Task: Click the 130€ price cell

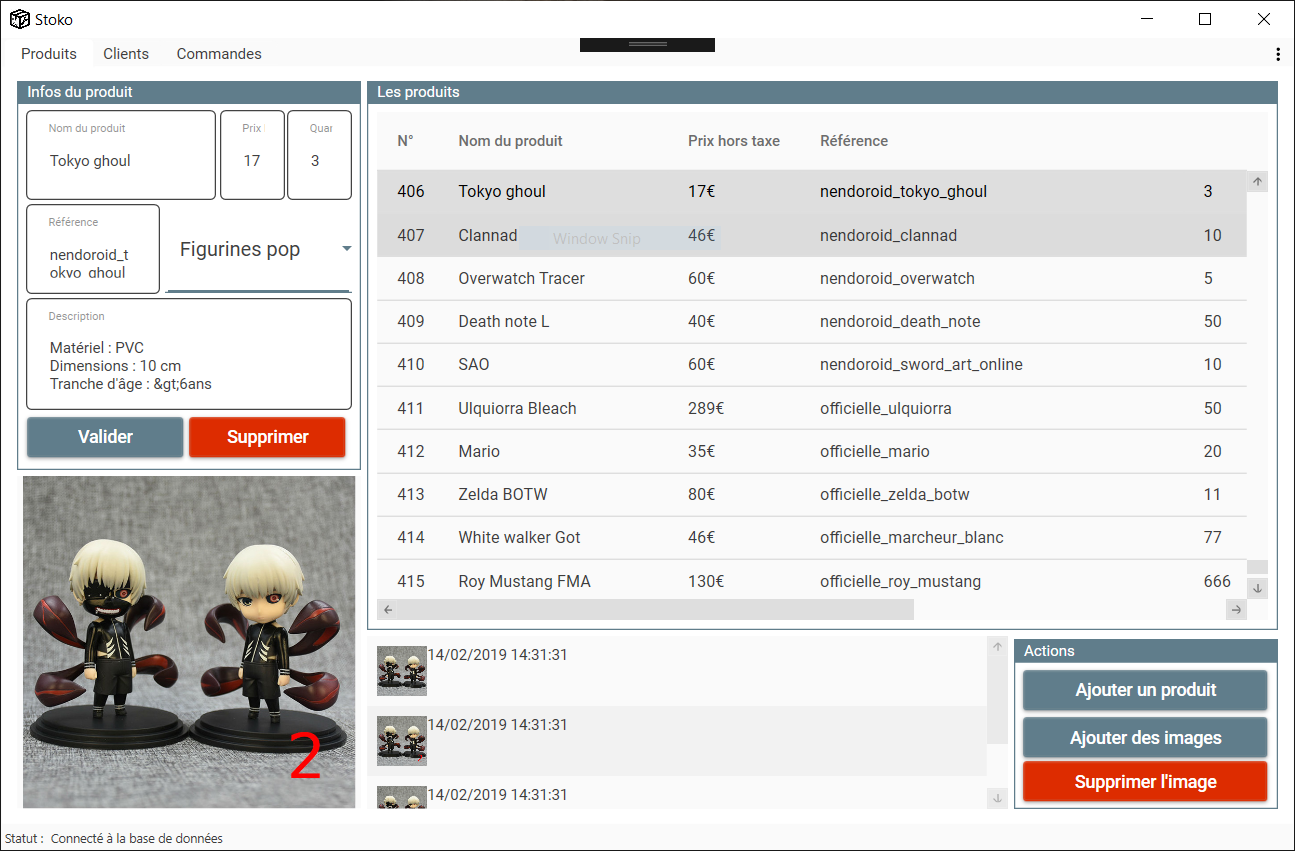Action: coord(706,581)
